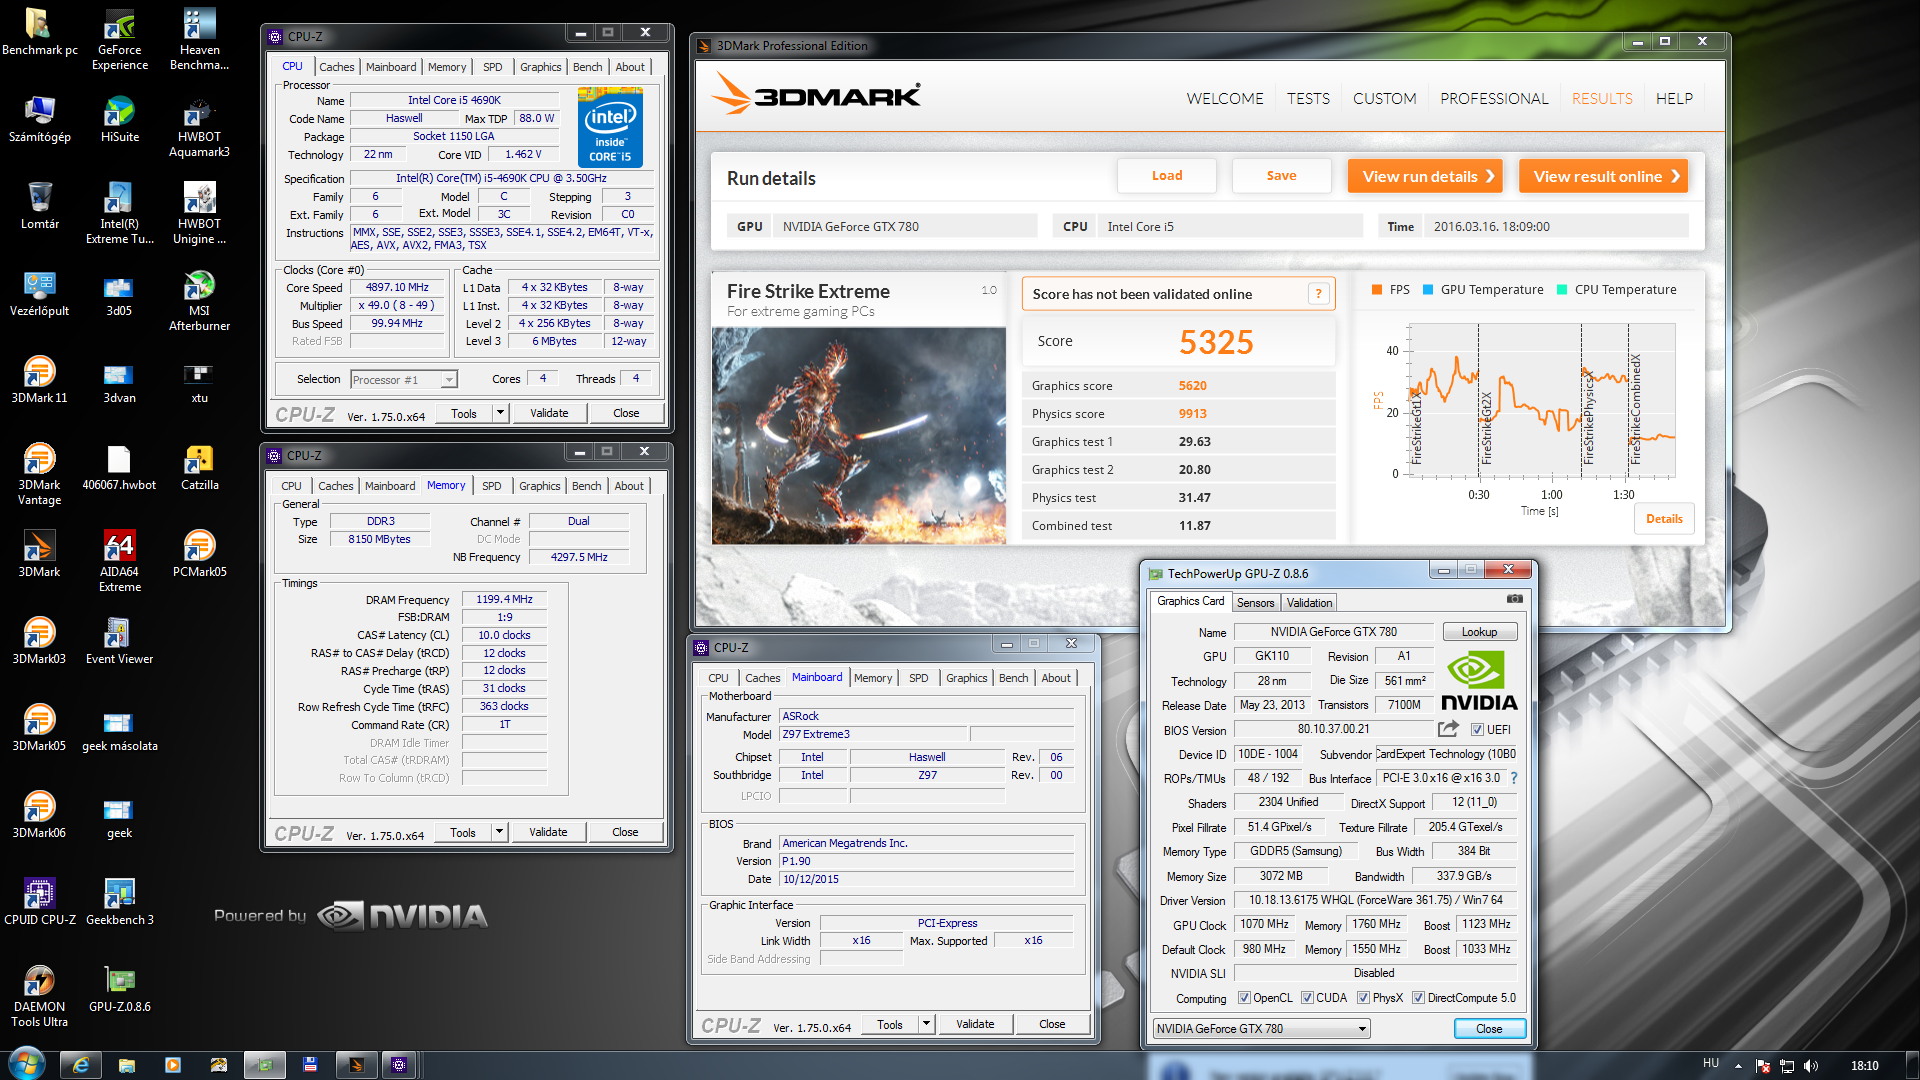Open 3DMark Vantage desktop icon
The height and width of the screenshot is (1080, 1920).
click(x=40, y=475)
